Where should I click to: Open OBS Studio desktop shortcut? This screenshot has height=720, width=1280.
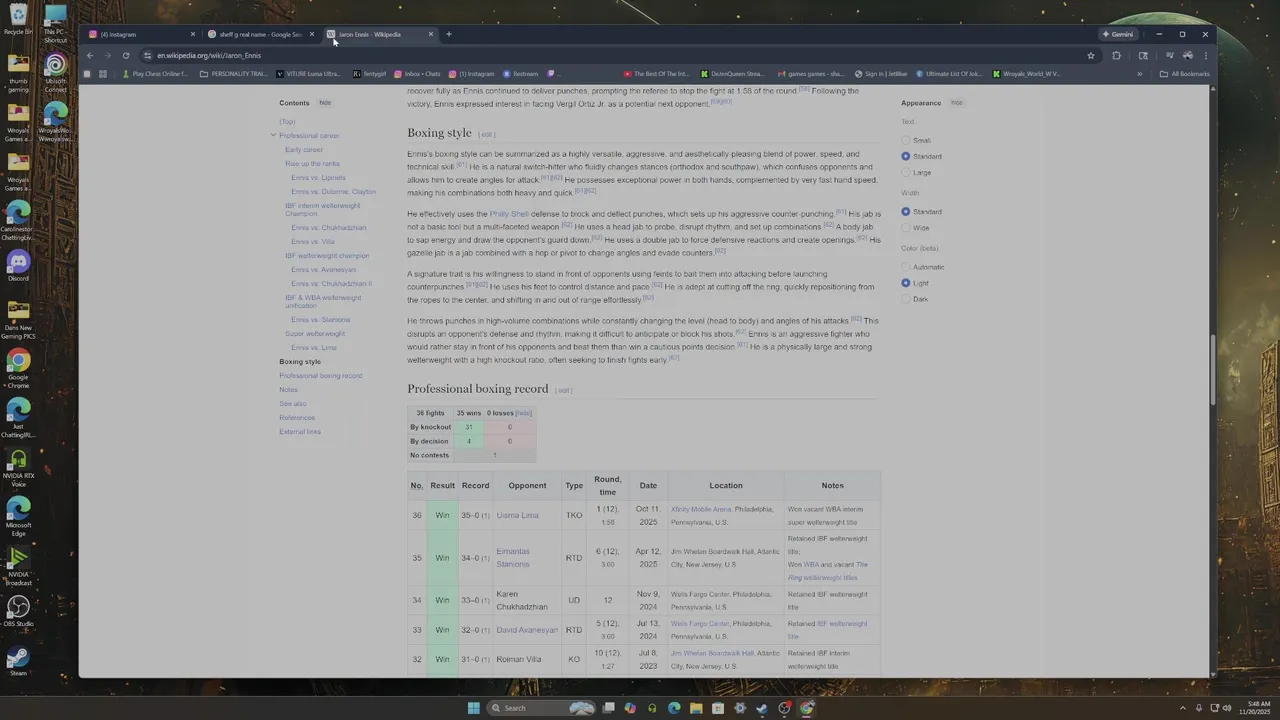18,612
